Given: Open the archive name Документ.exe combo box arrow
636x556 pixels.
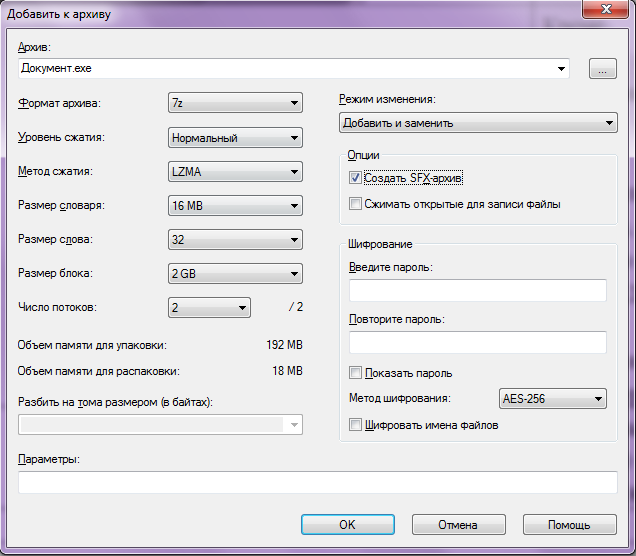Looking at the screenshot, I should click(561, 69).
